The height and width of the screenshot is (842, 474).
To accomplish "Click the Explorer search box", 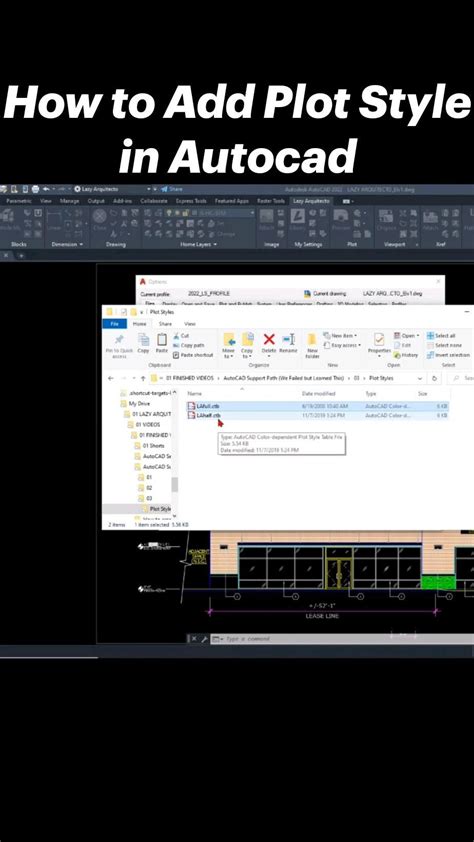I will click(x=462, y=378).
